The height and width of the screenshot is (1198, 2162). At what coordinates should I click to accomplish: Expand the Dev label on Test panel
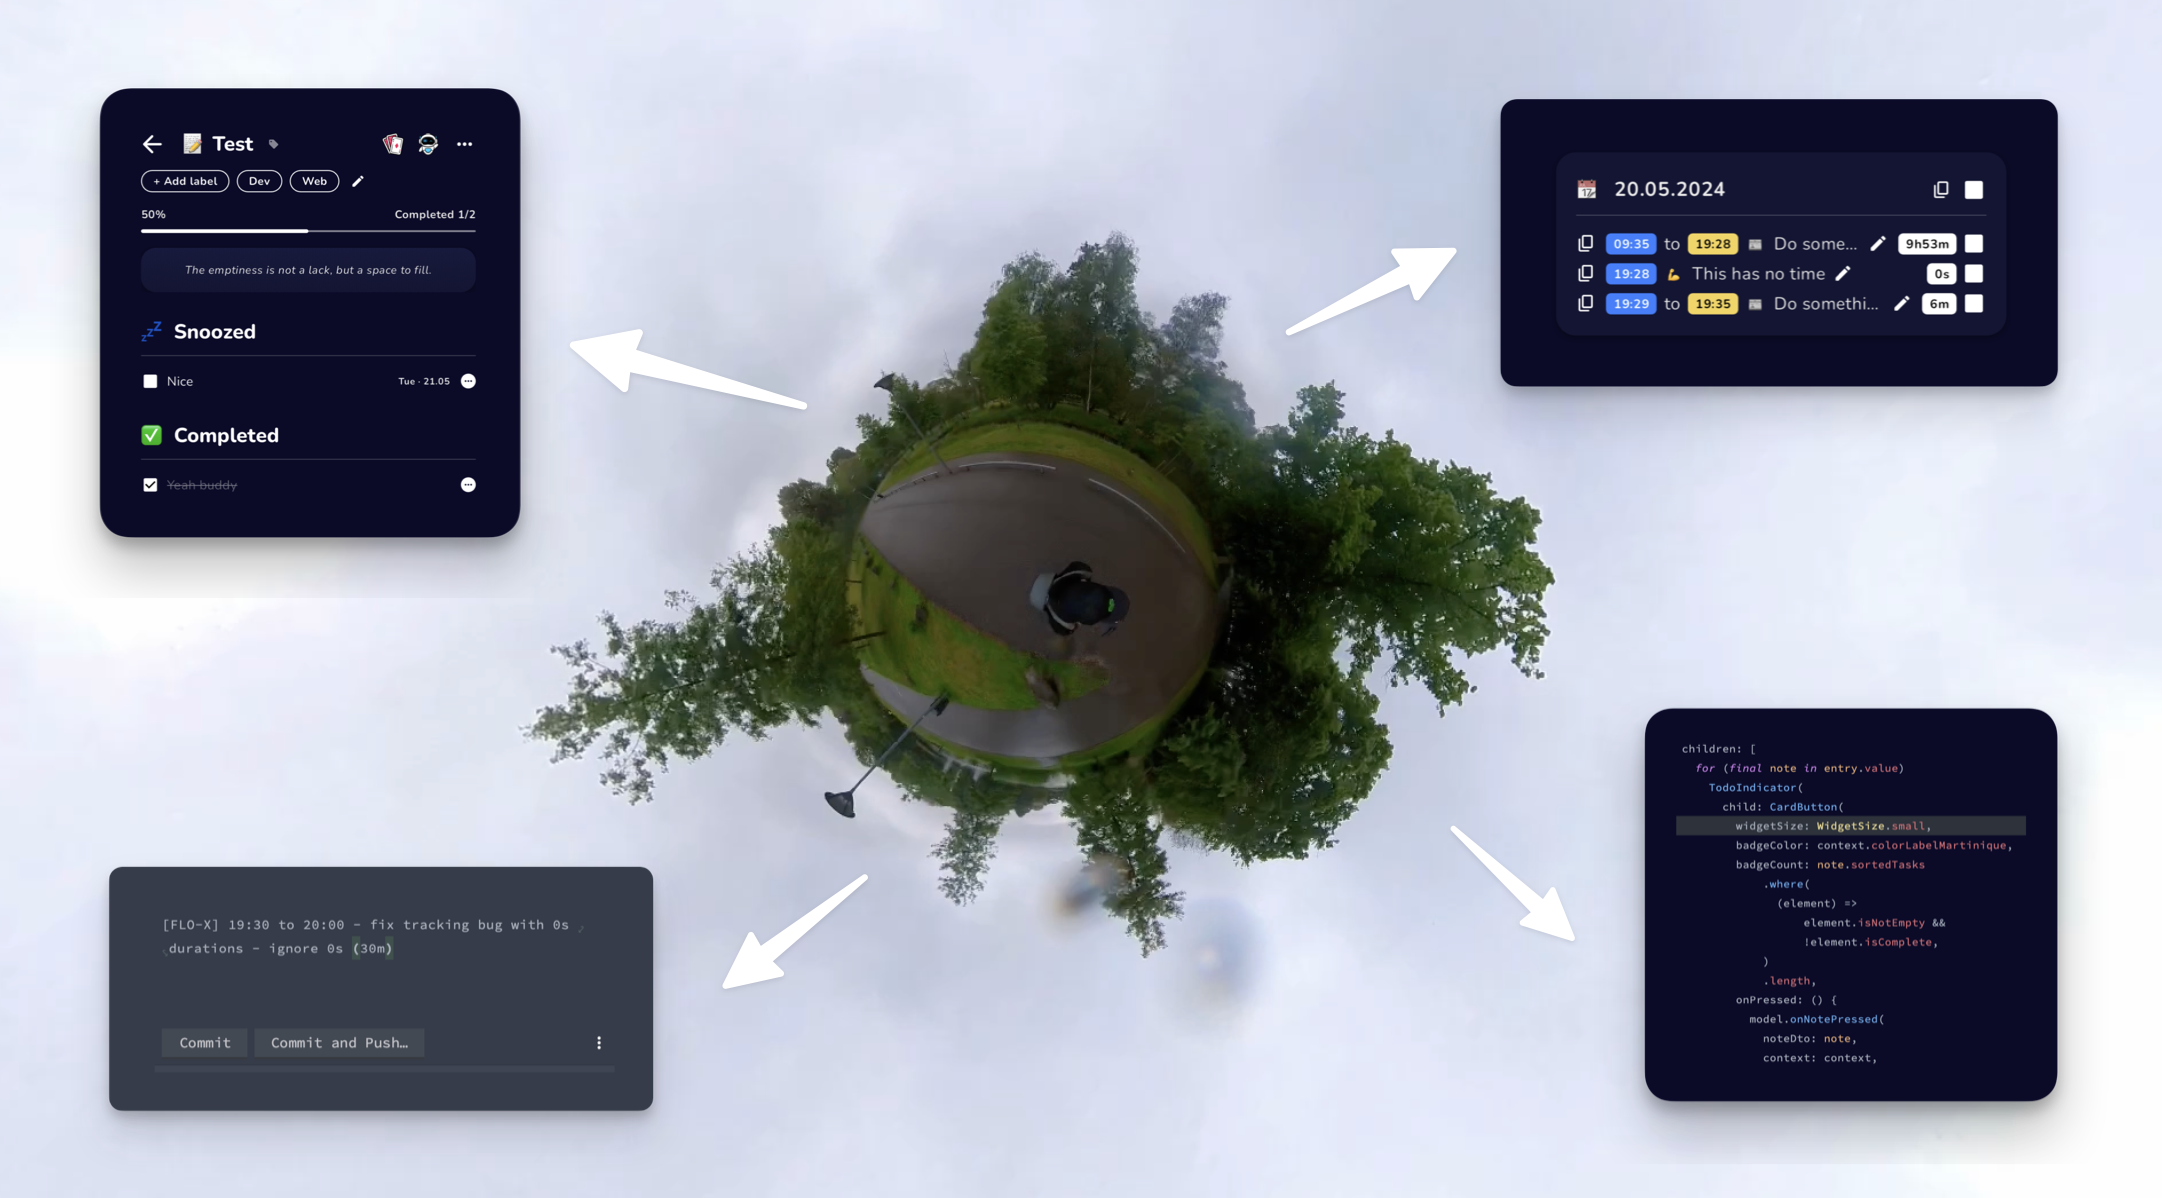(258, 180)
